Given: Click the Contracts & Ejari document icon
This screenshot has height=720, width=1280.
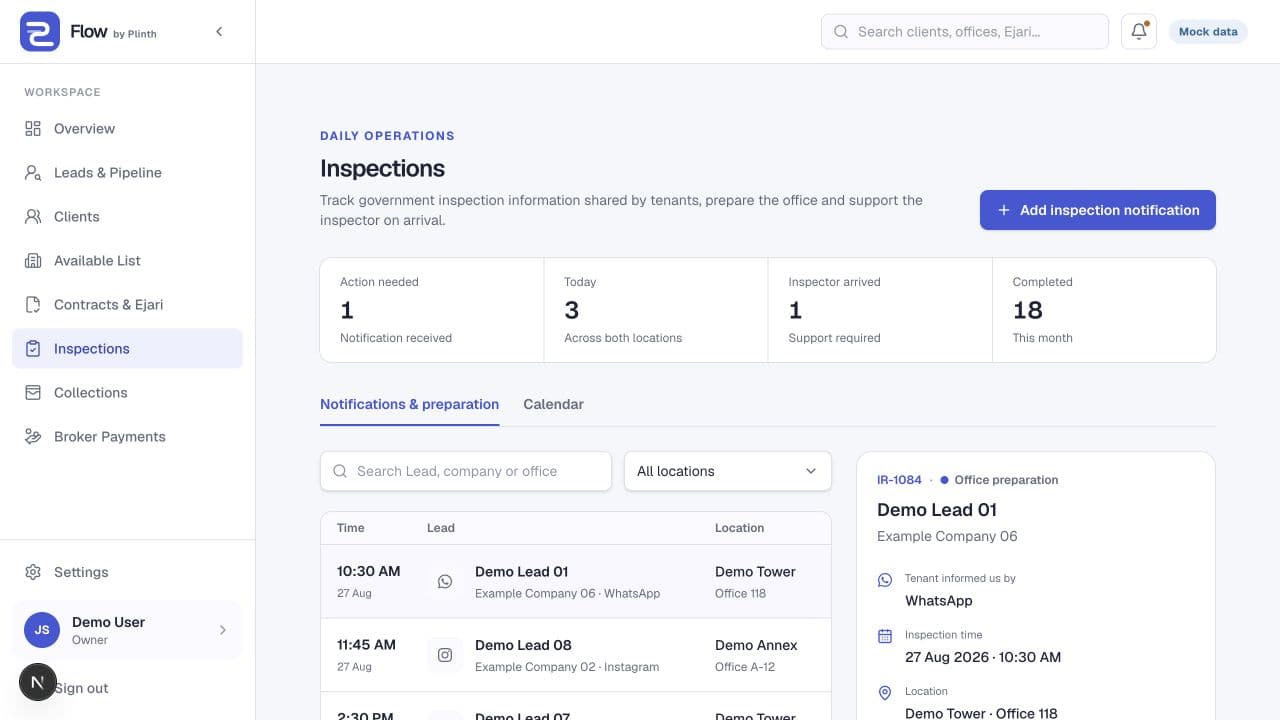Looking at the screenshot, I should point(33,305).
